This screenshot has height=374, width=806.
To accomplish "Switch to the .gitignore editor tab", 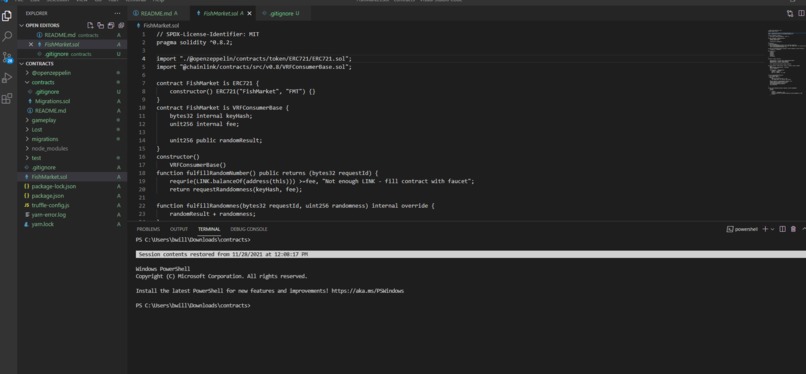I will 284,13.
